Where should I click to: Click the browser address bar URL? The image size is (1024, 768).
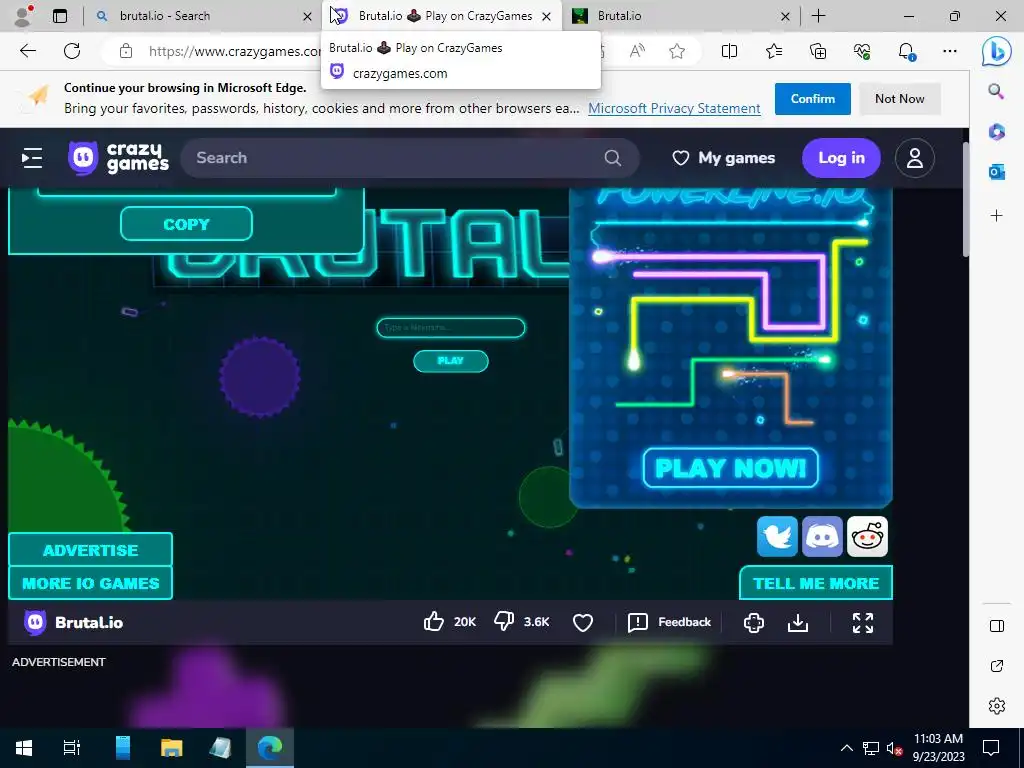(234, 51)
